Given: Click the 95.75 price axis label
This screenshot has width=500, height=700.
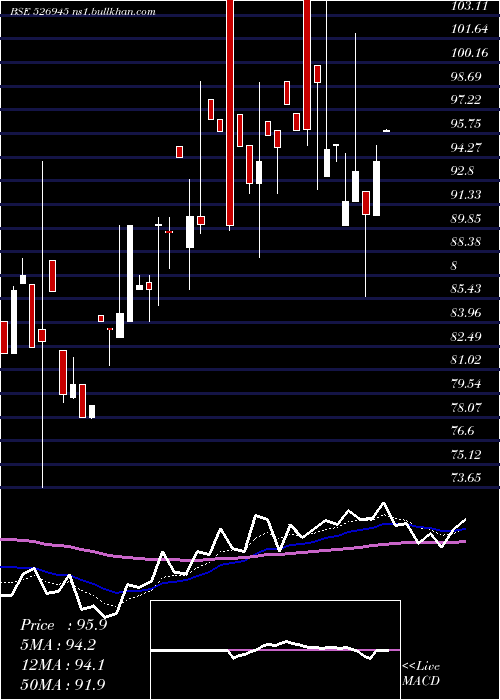Looking at the screenshot, I should pyautogui.click(x=466, y=124).
